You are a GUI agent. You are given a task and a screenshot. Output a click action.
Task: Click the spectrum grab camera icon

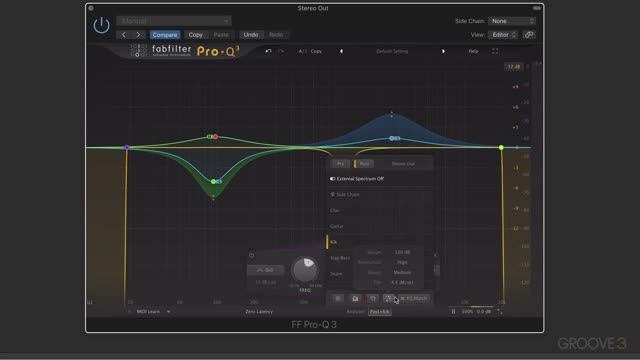pos(356,298)
